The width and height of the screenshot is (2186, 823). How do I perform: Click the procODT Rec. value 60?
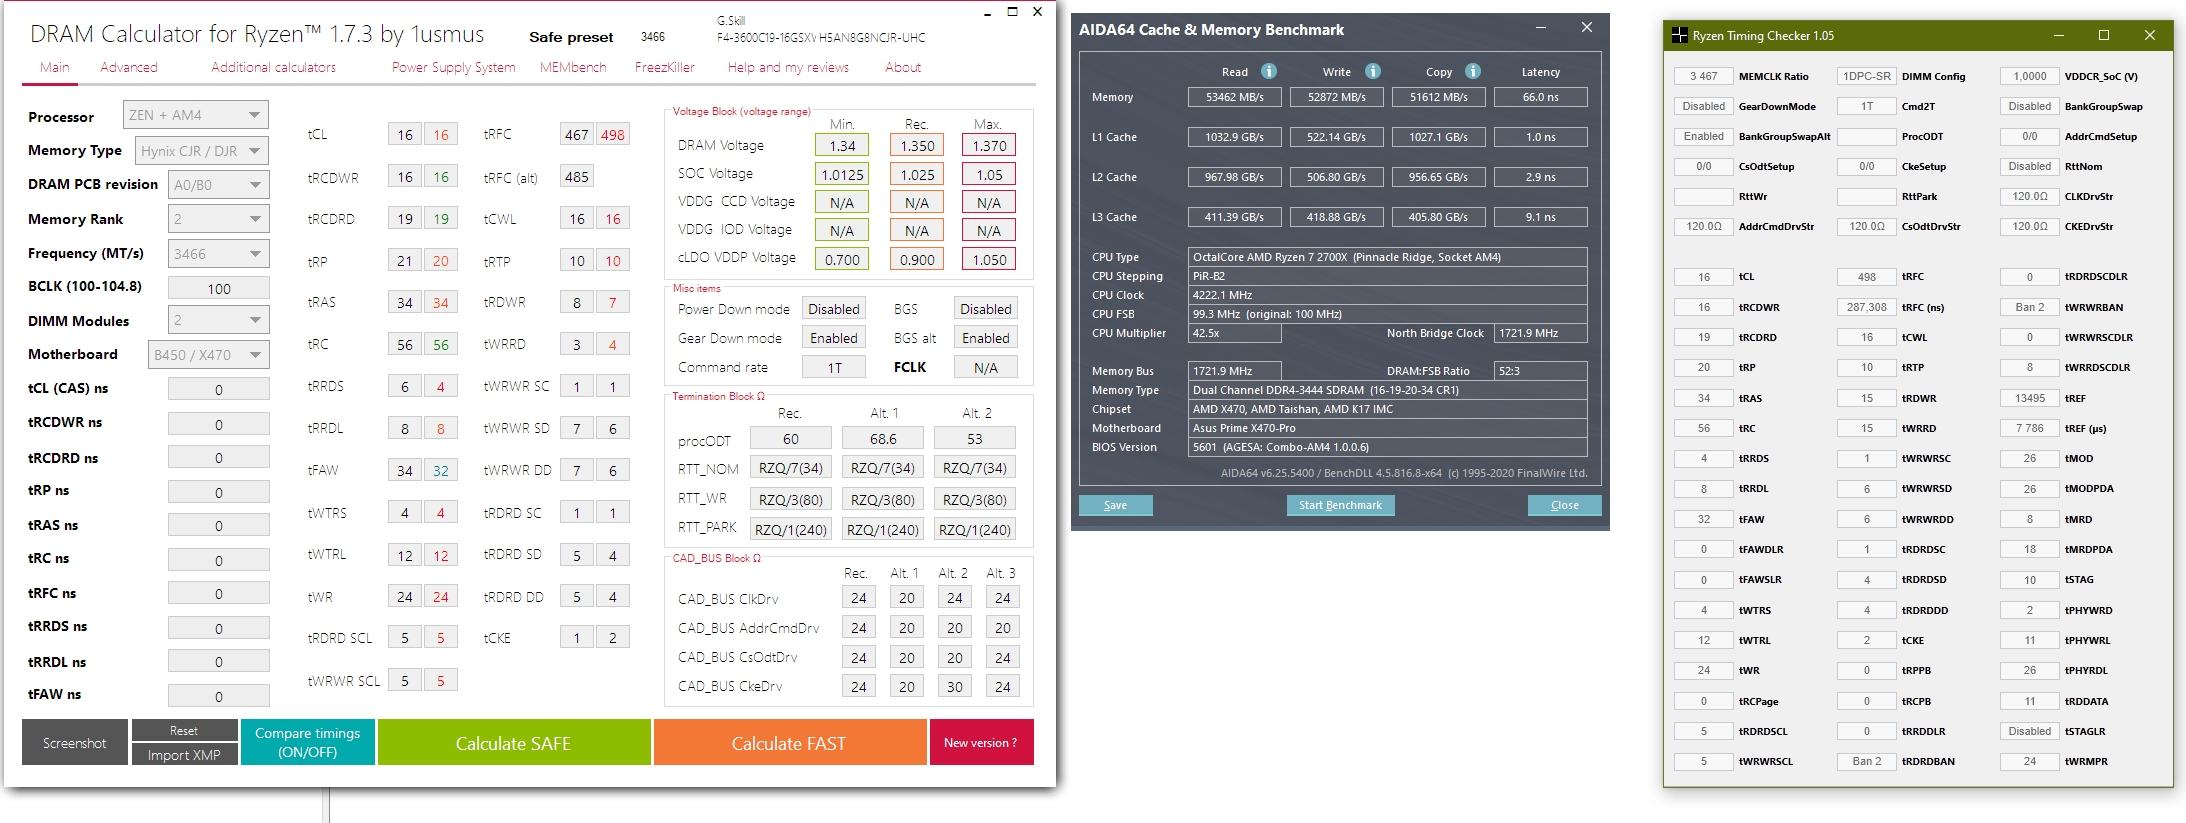(x=790, y=438)
